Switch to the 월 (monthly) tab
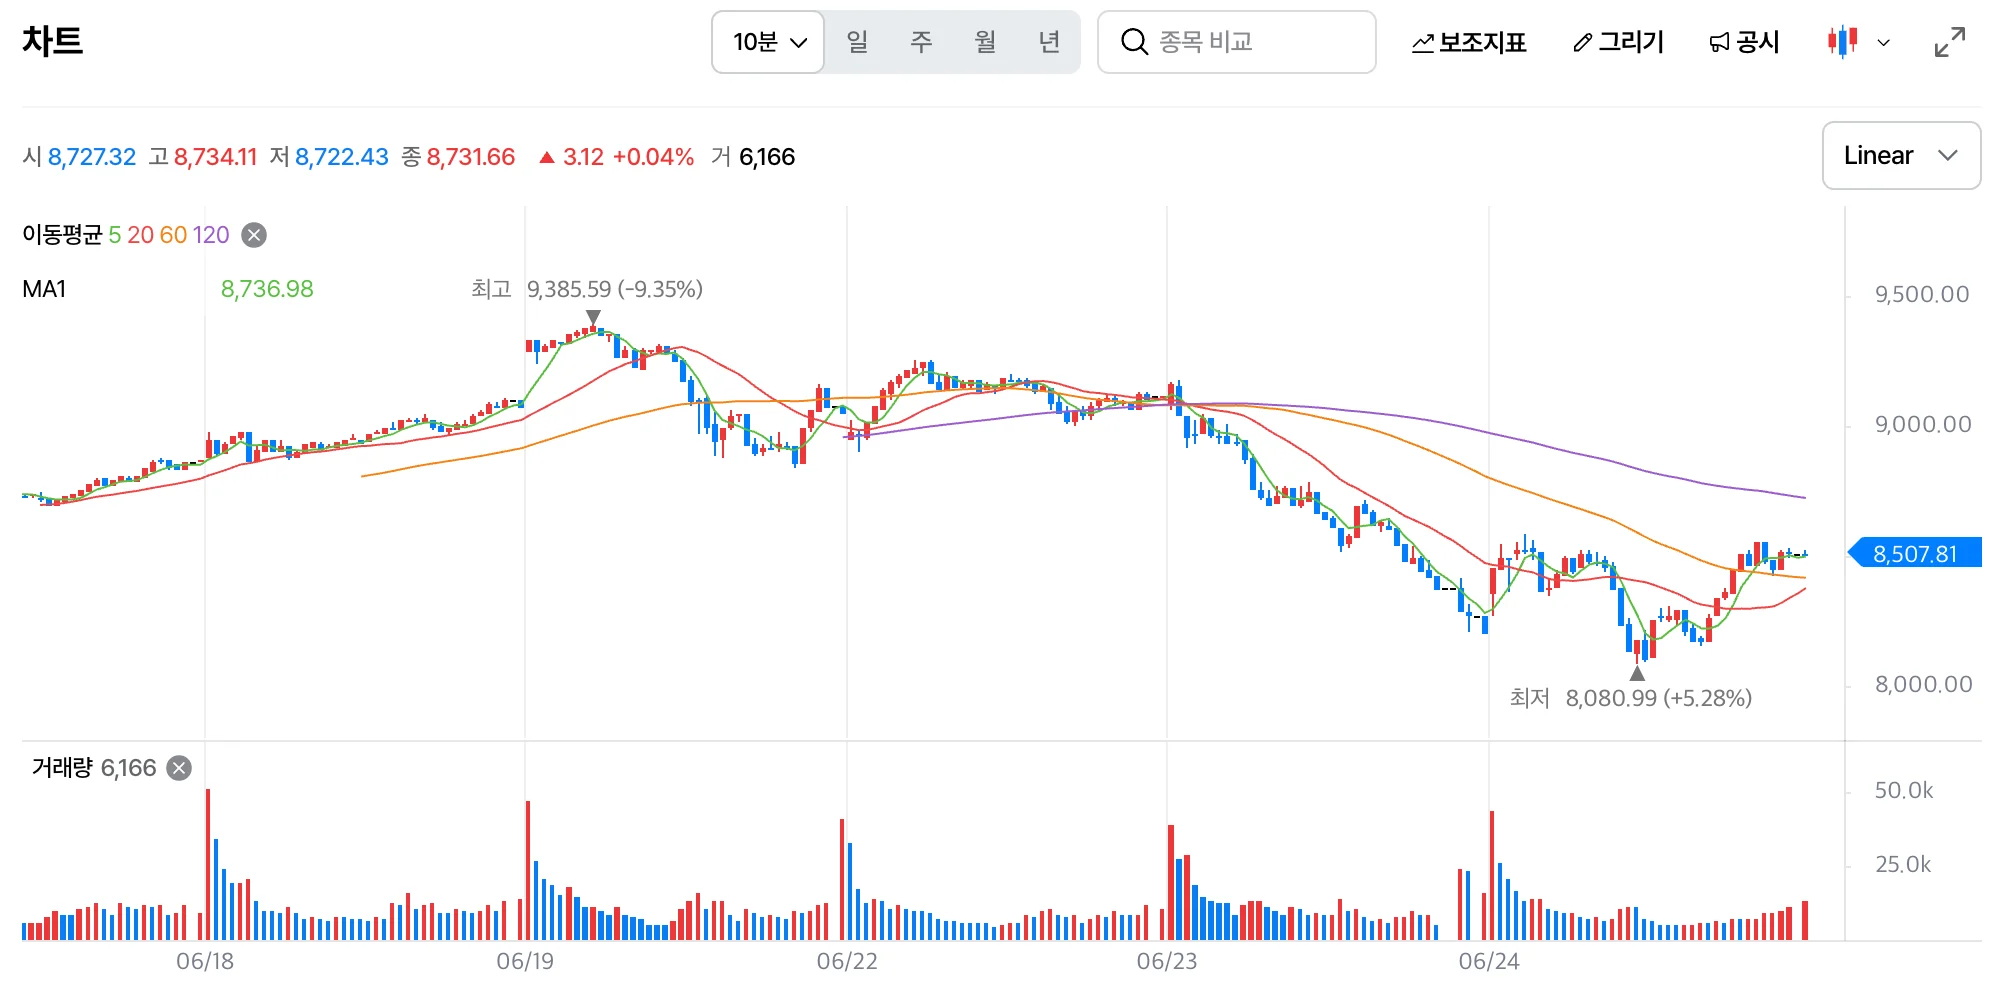Image resolution: width=1990 pixels, height=1002 pixels. click(985, 42)
